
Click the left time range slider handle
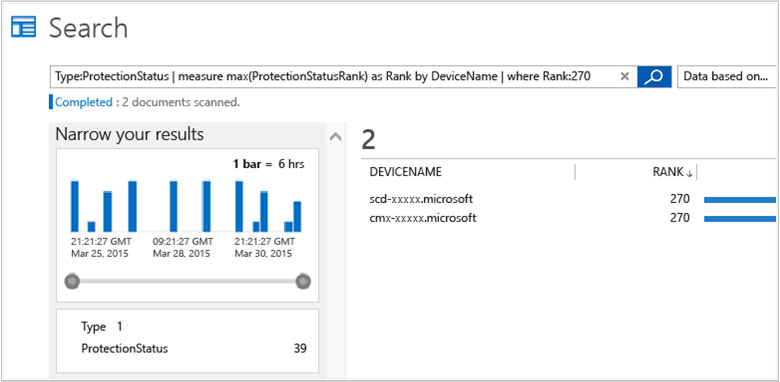coord(73,281)
